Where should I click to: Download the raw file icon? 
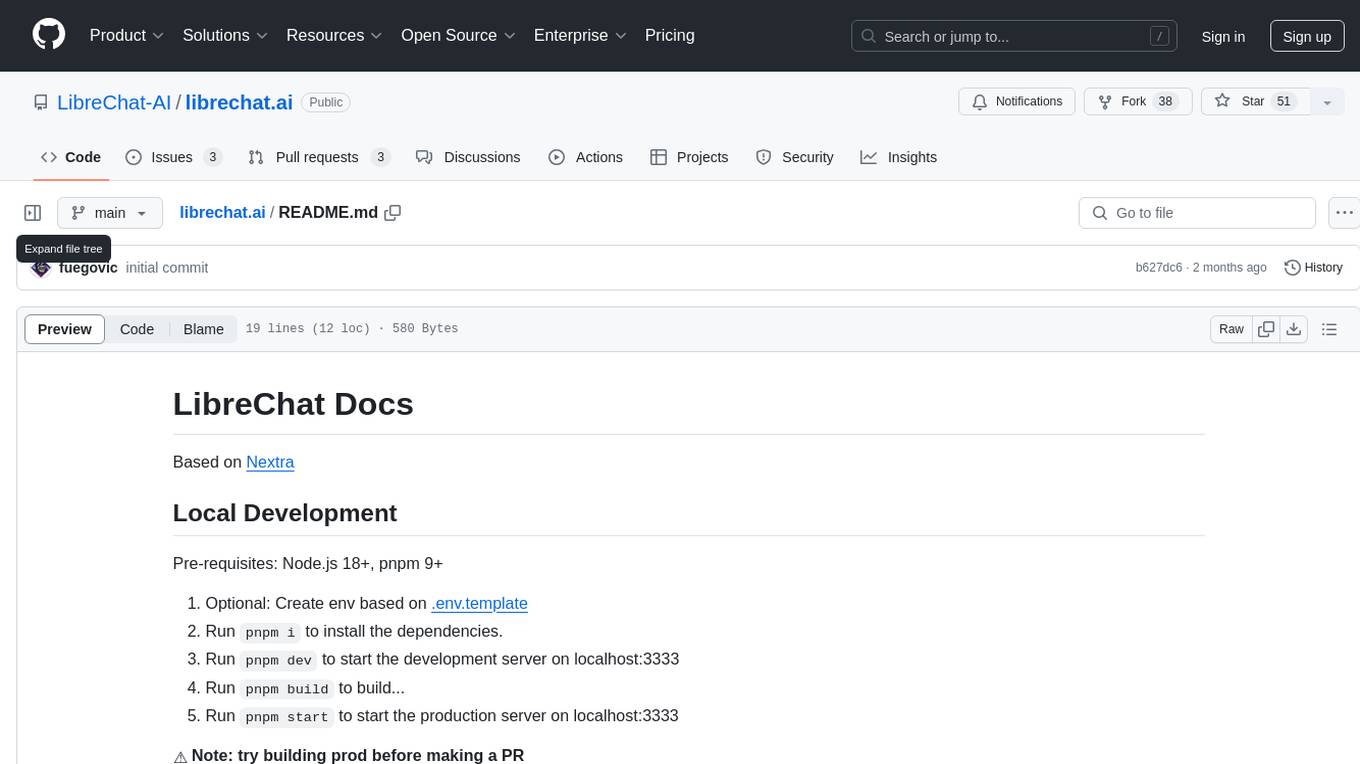(1294, 329)
